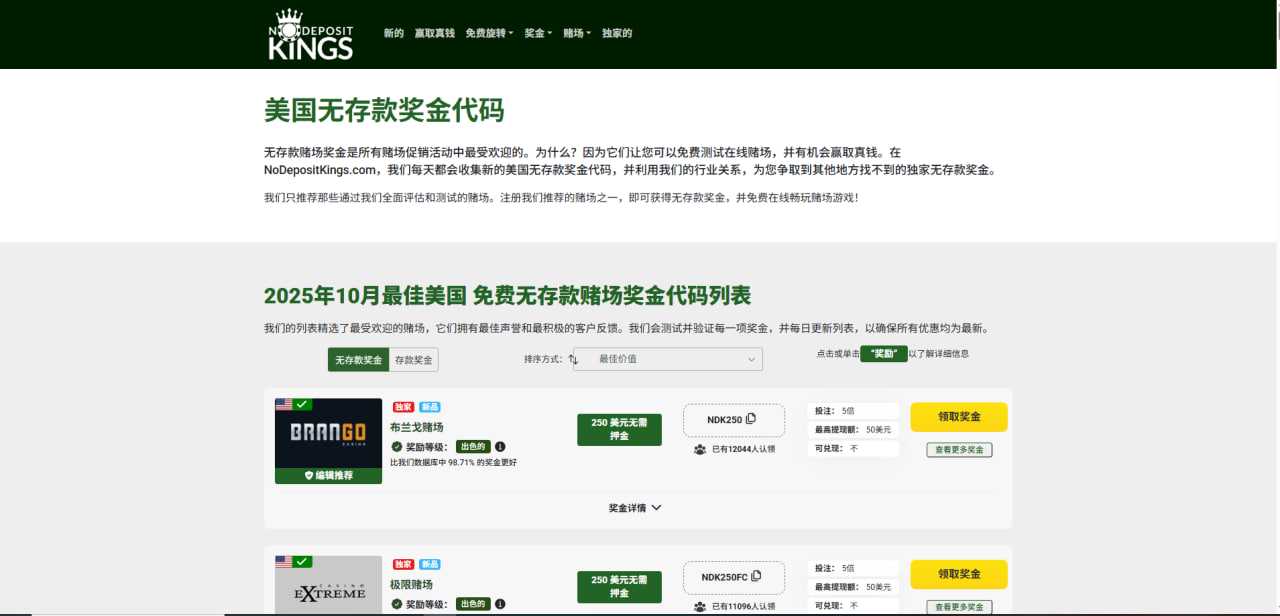Click the NDK250 code box
This screenshot has width=1280, height=616.
[x=734, y=420]
